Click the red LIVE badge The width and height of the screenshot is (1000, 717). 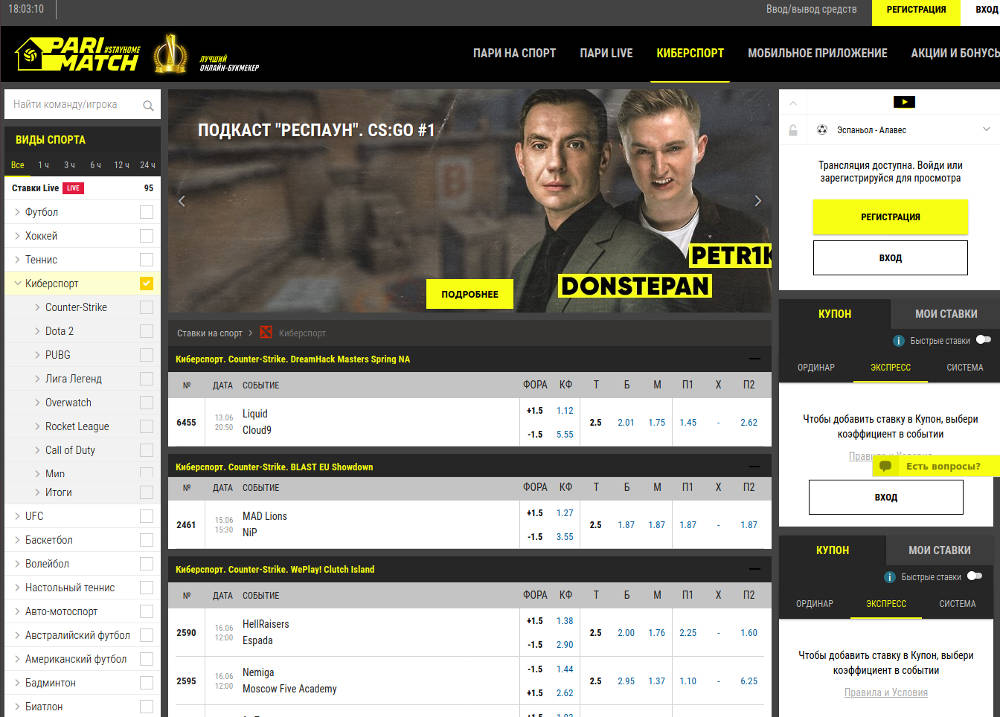[73, 188]
